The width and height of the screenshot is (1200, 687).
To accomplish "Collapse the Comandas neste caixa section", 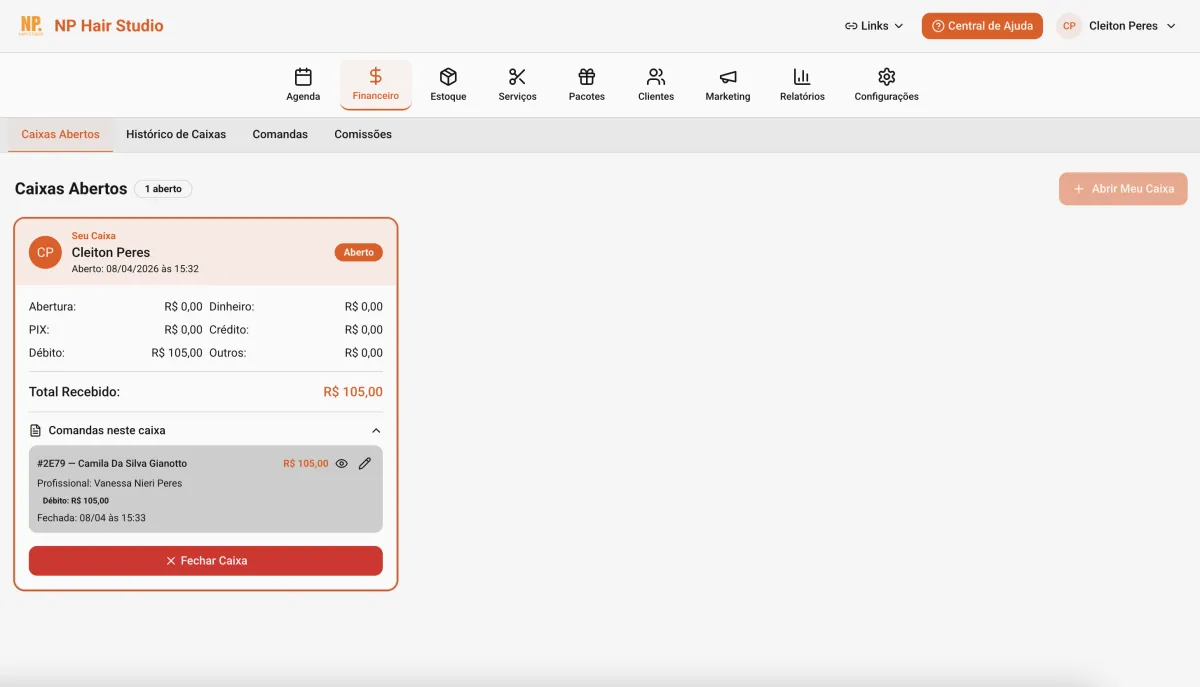I will point(375,430).
